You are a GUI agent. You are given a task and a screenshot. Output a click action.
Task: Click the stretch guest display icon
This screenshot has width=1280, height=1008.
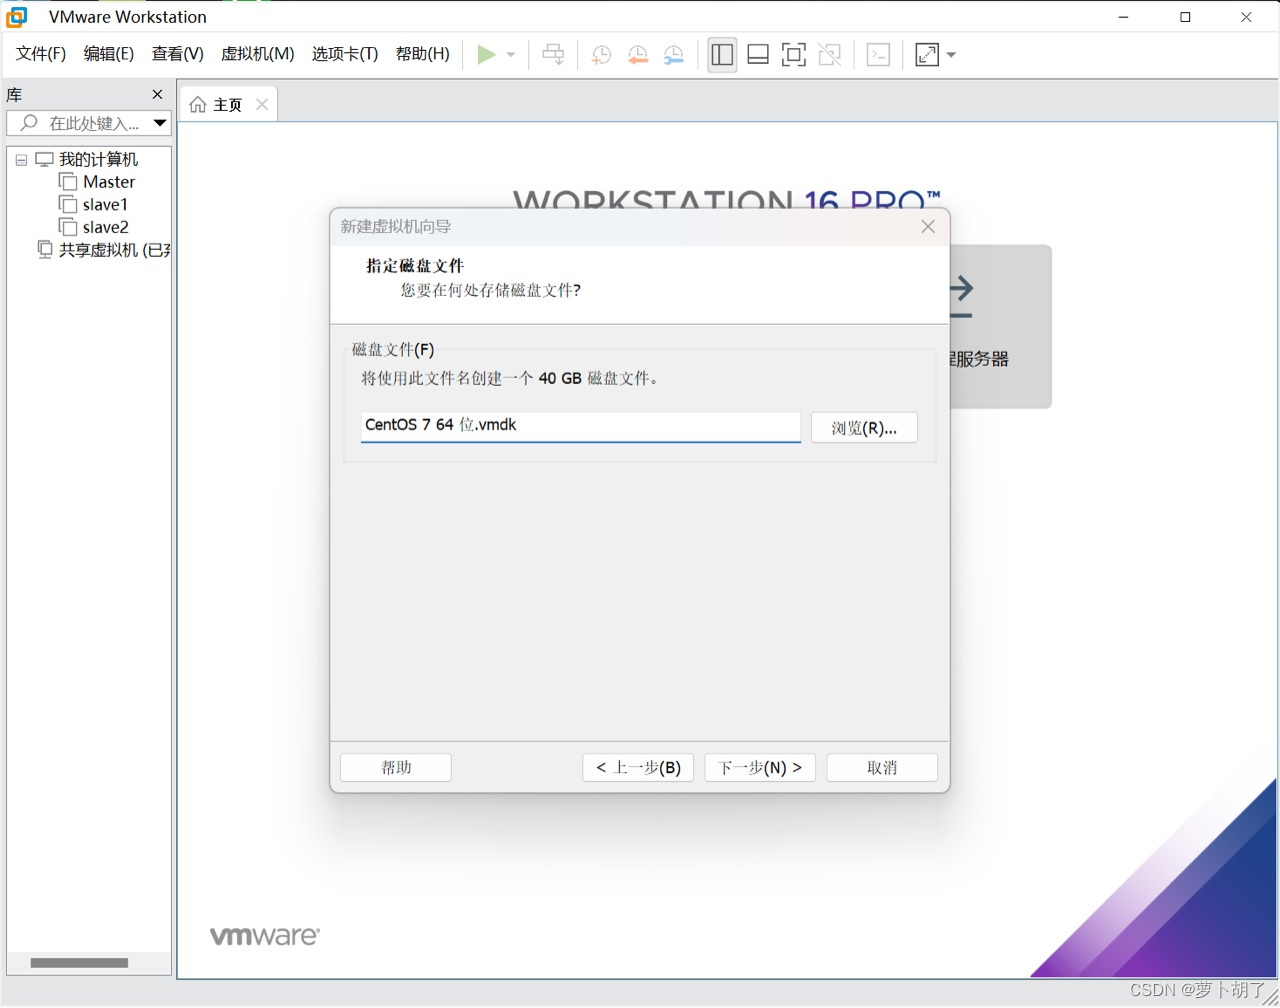click(x=927, y=55)
